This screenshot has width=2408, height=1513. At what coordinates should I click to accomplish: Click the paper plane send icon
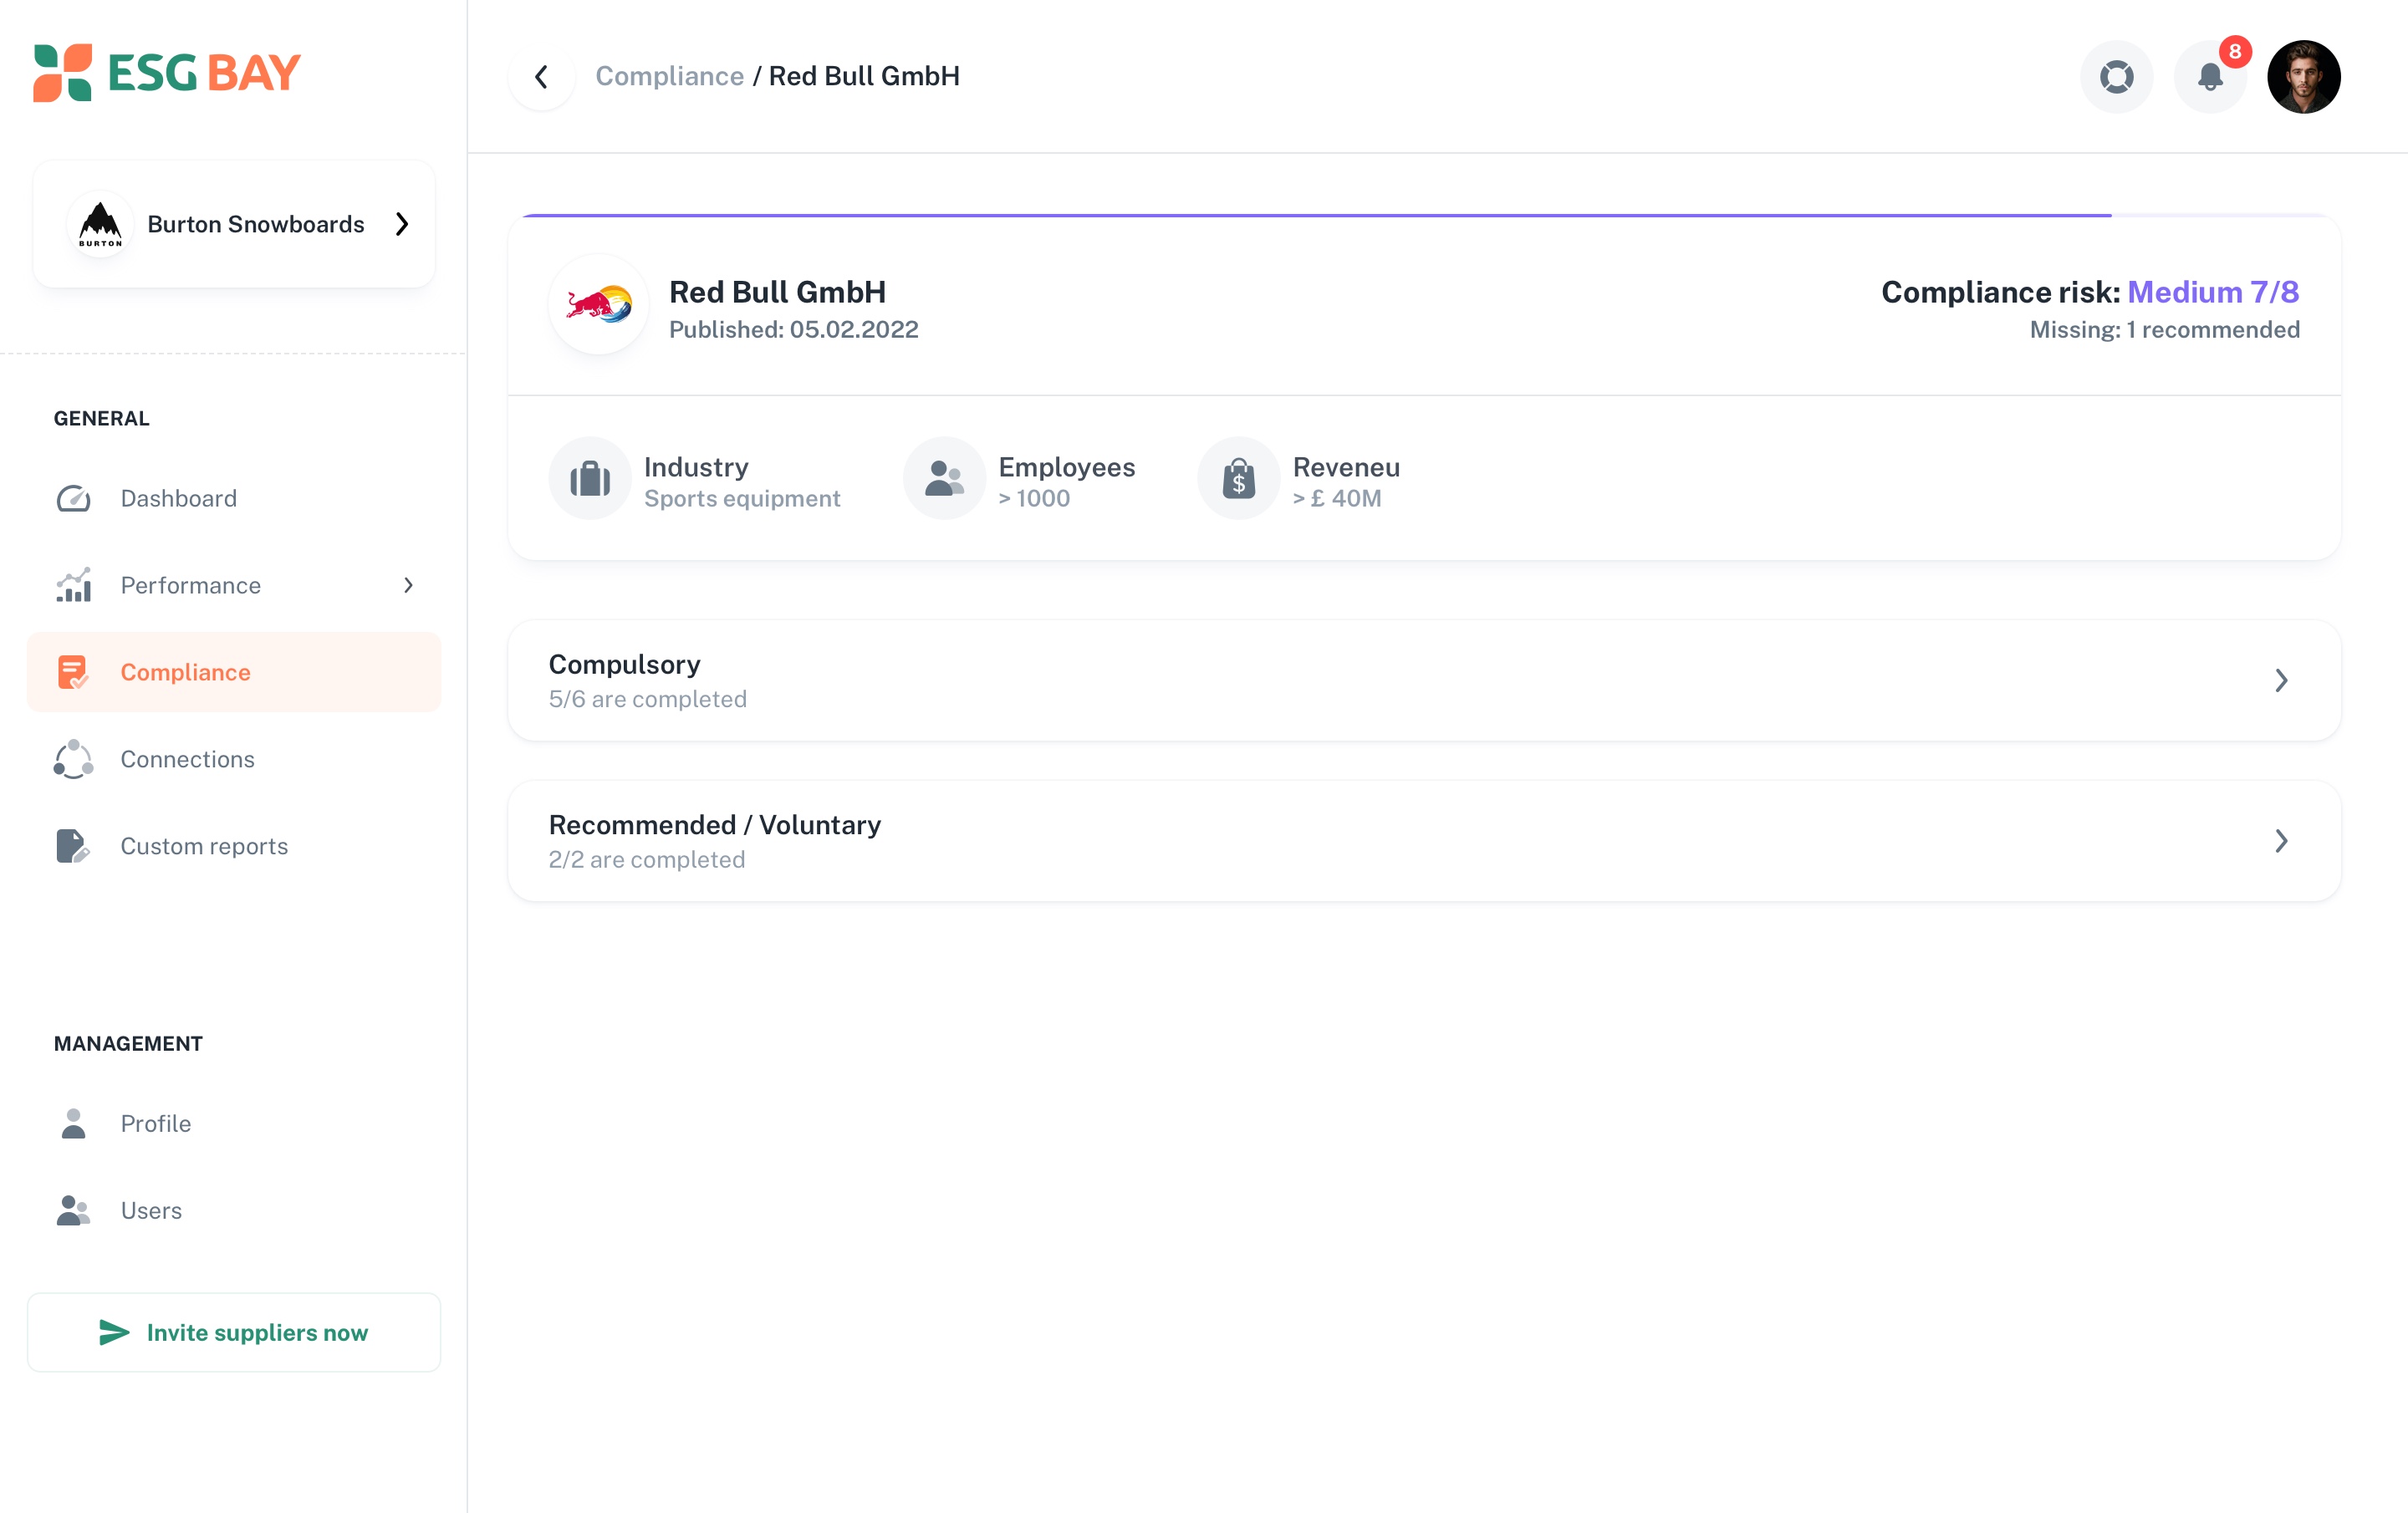point(114,1332)
